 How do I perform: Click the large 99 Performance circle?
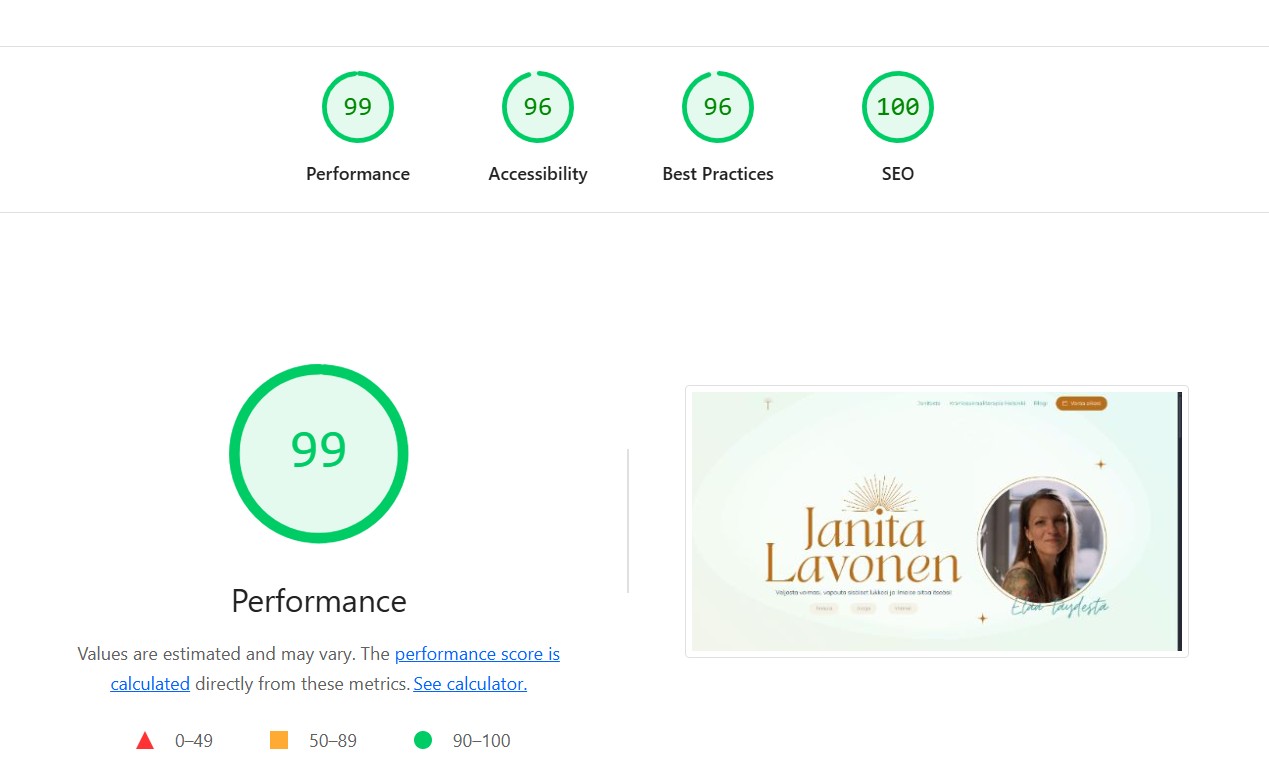click(318, 453)
